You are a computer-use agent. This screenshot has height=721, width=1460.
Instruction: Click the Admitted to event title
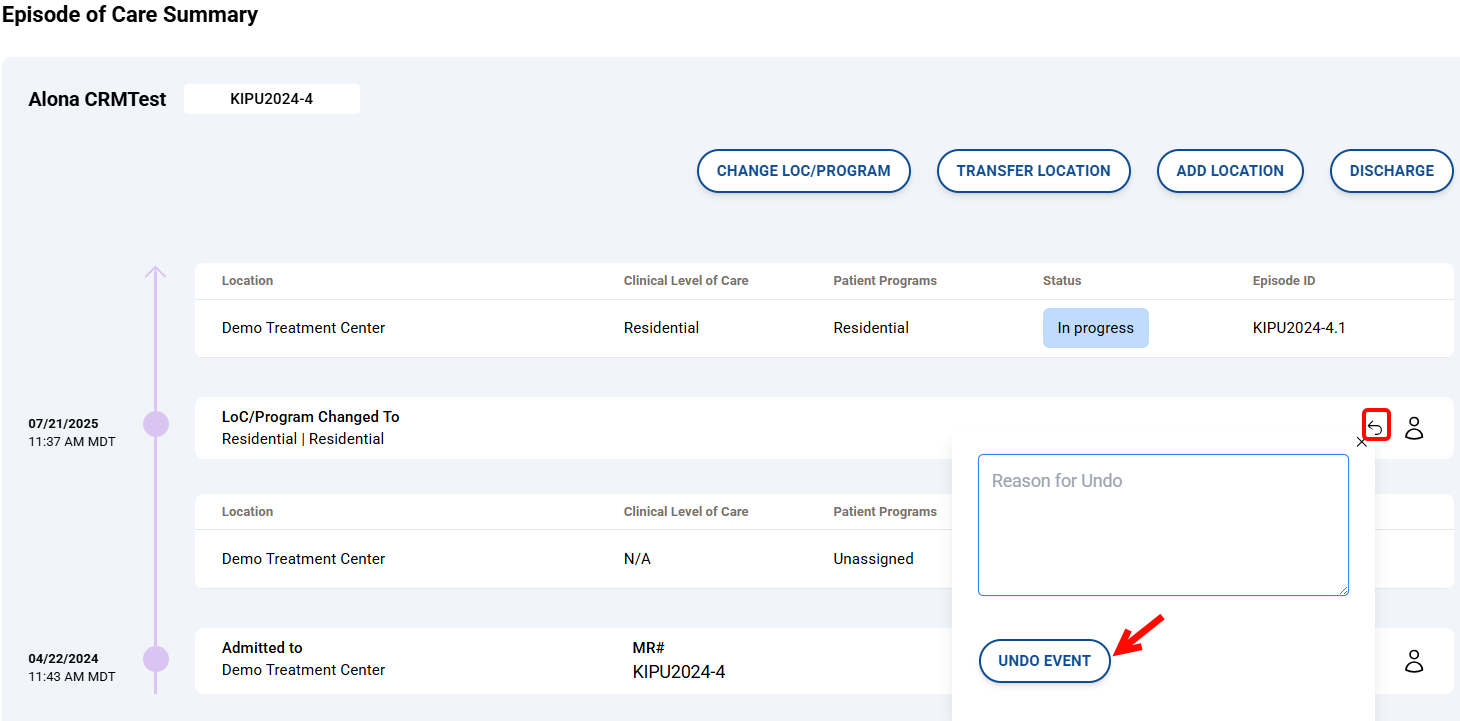coord(262,648)
